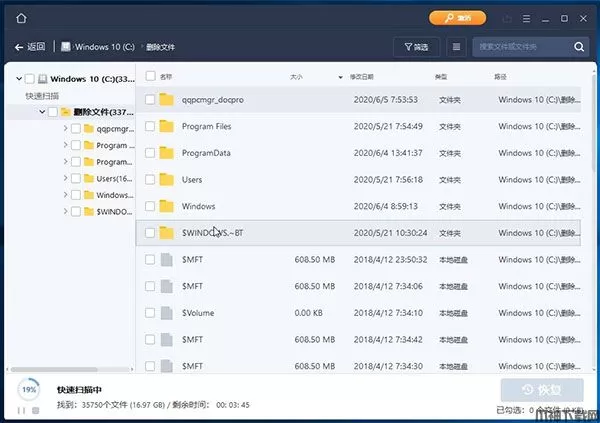
Task: Sort by the 大小 column header
Action: click(x=297, y=76)
